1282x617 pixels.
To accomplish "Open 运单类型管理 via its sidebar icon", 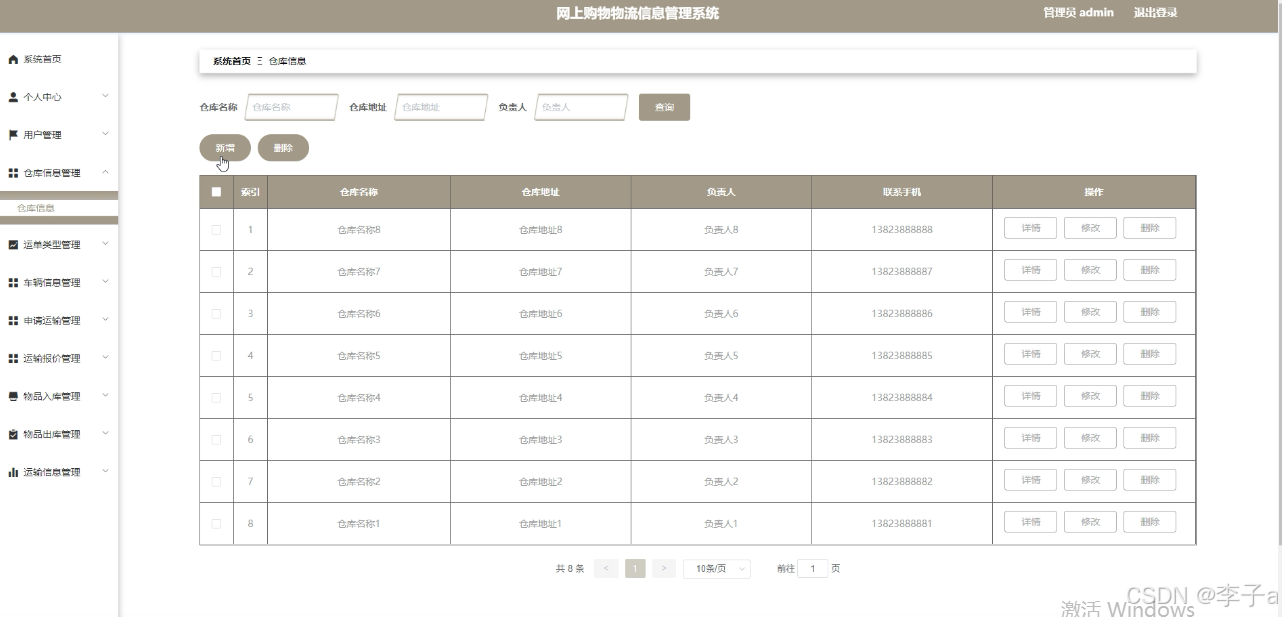I will pyautogui.click(x=12, y=245).
